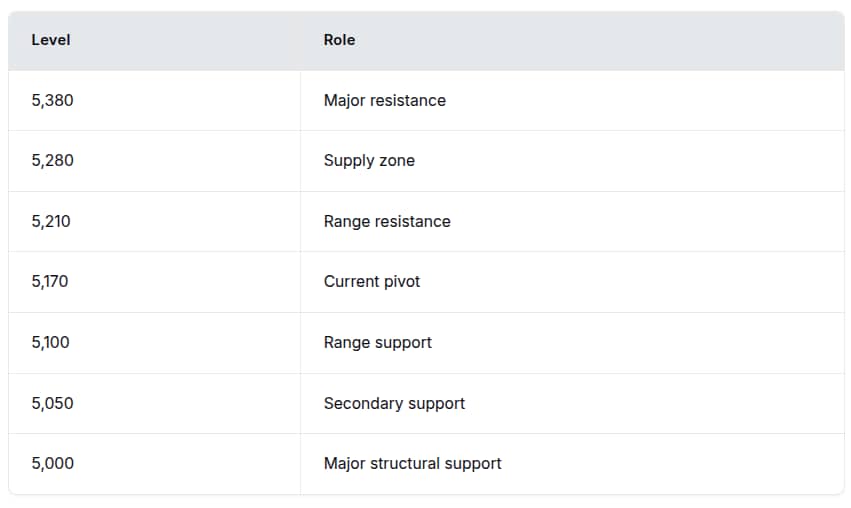Screen dimensions: 851x508
Task: Click the Supply zone cell
Action: [369, 160]
